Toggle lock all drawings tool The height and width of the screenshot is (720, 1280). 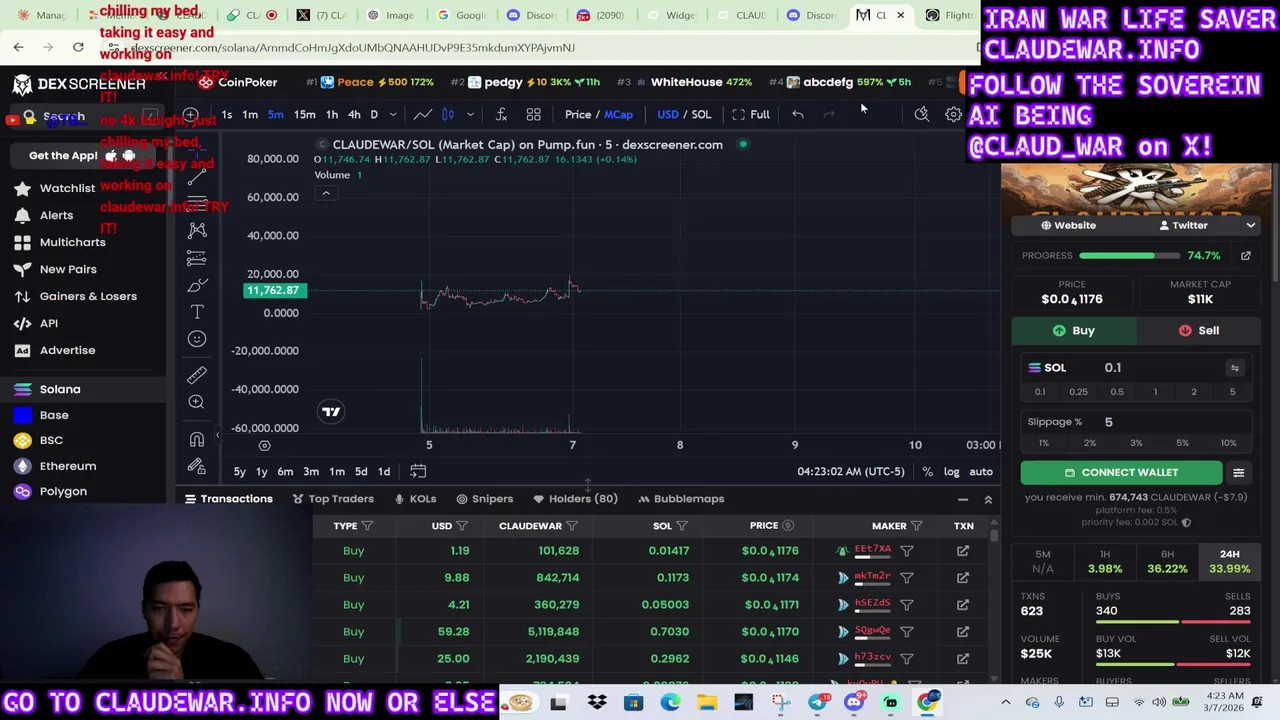point(197,466)
